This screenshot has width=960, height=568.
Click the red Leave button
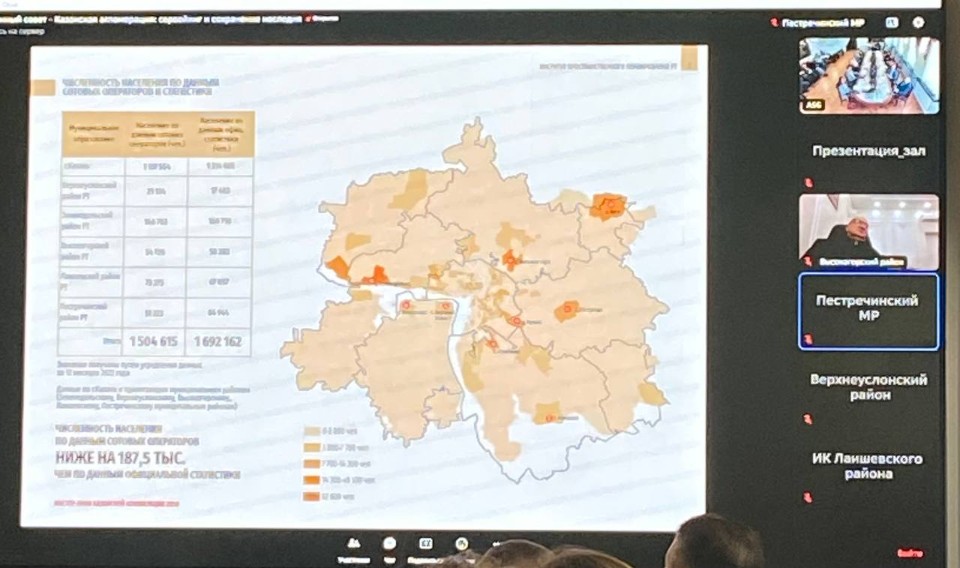(909, 553)
